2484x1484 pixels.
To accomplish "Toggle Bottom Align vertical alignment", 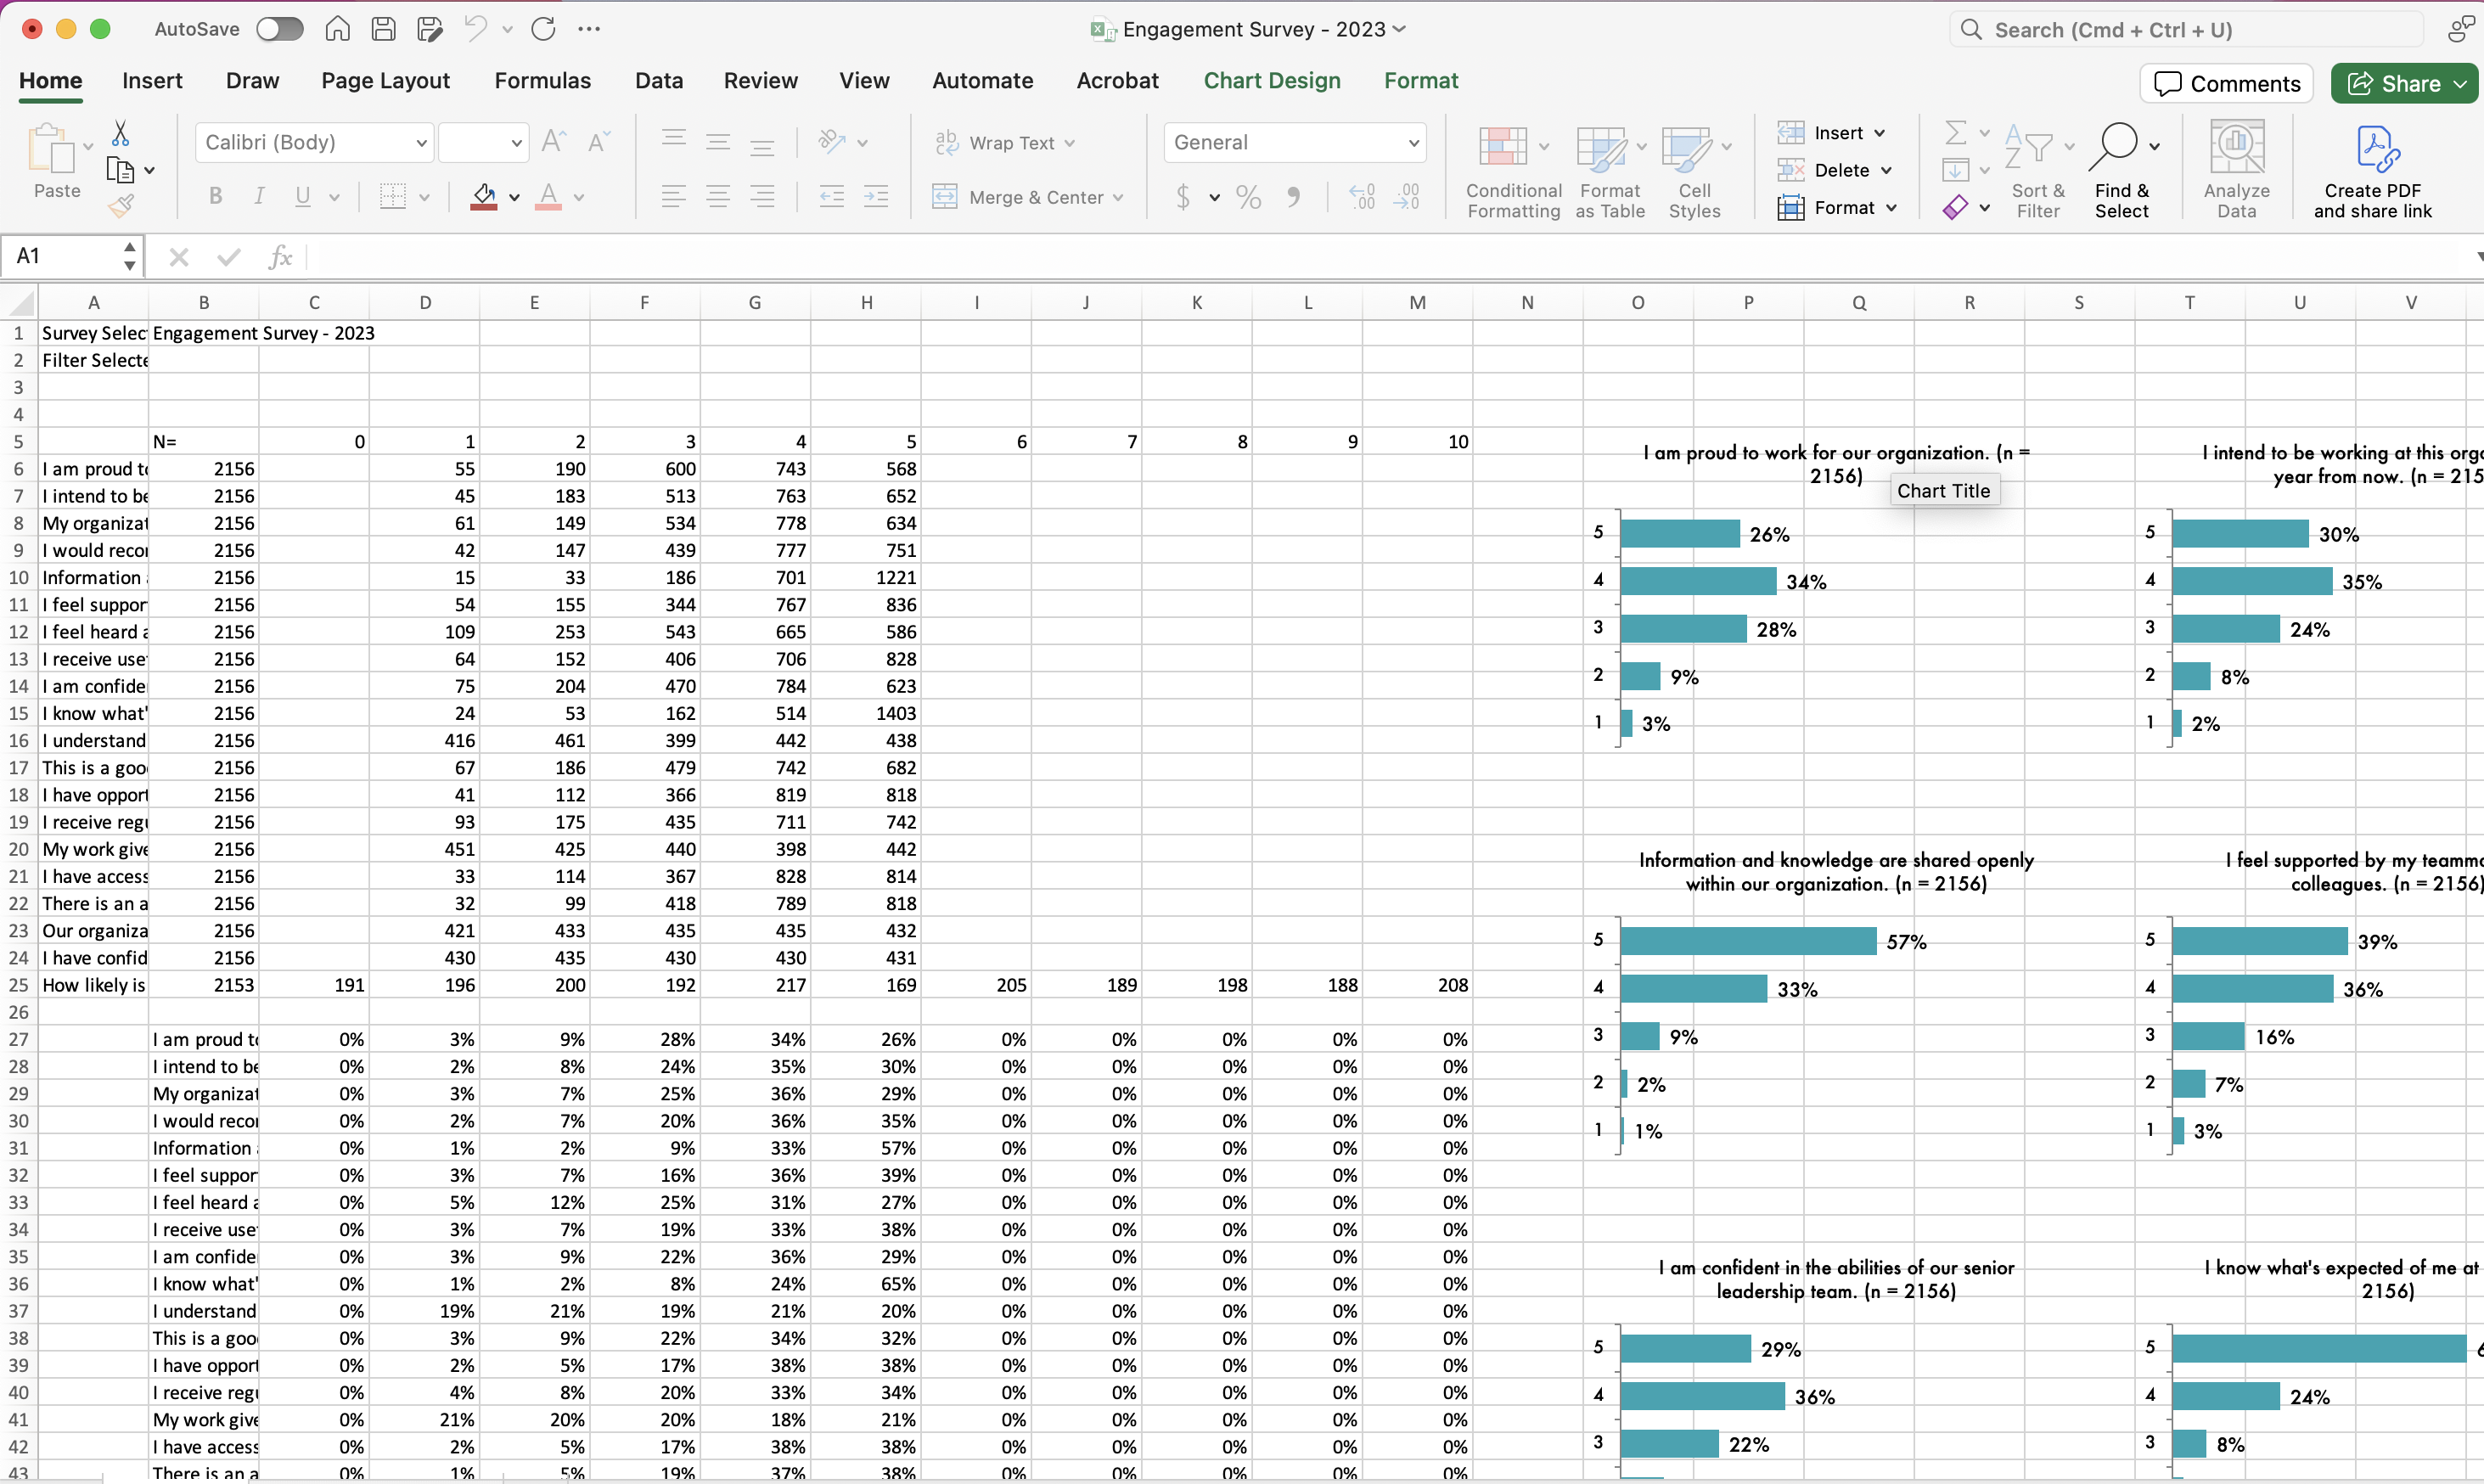I will [762, 146].
